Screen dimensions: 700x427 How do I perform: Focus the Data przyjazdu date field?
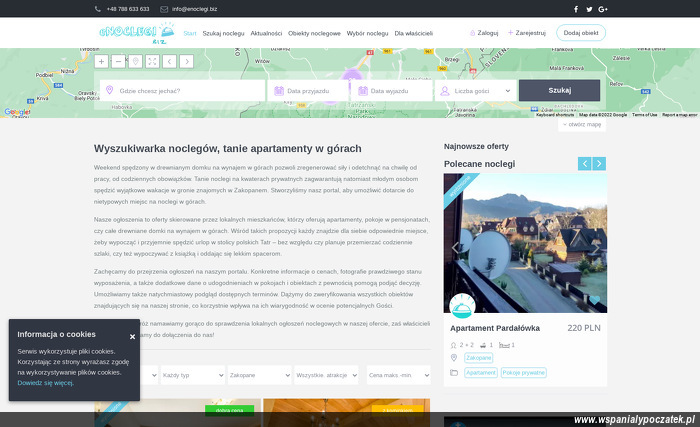308,91
